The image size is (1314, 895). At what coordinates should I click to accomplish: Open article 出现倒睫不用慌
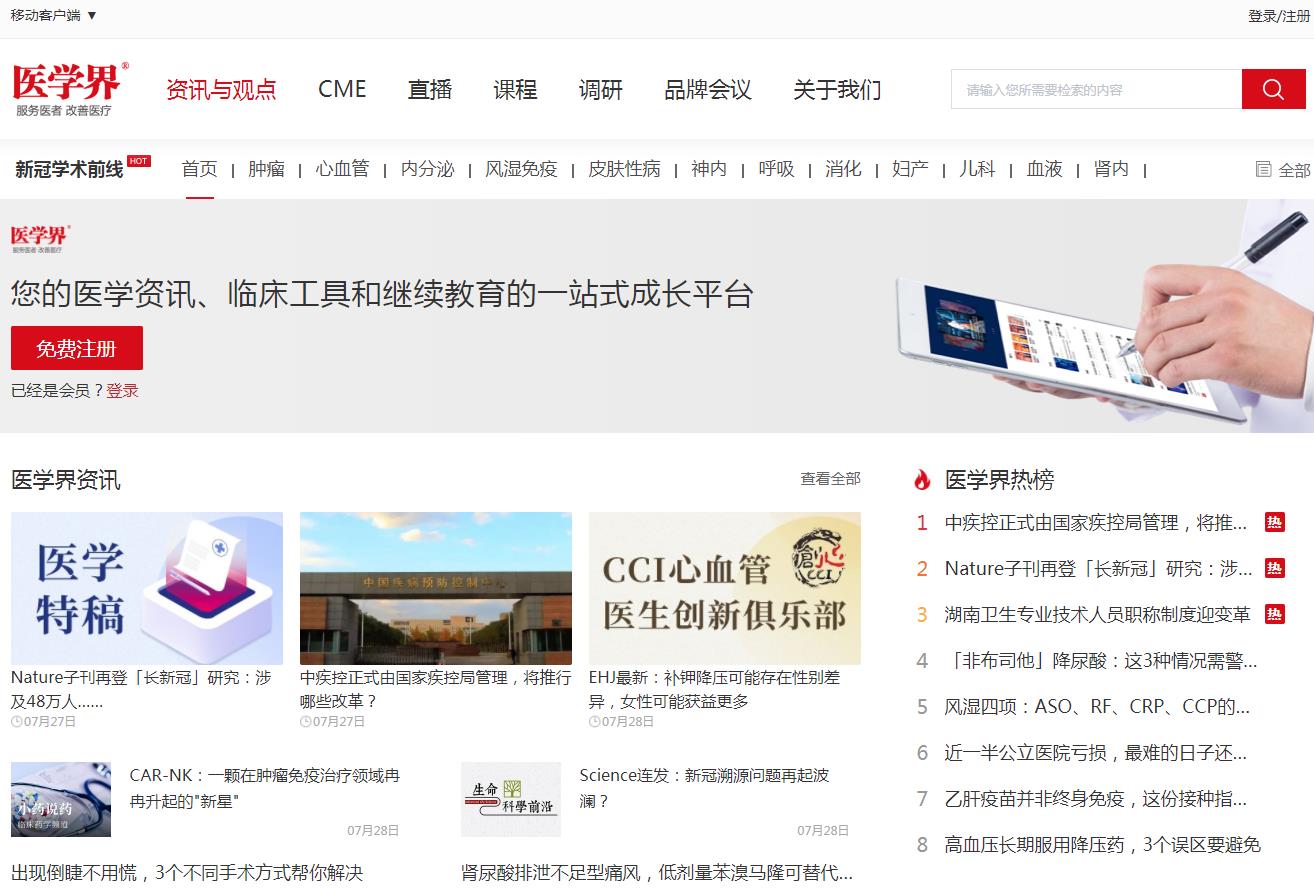click(x=187, y=873)
